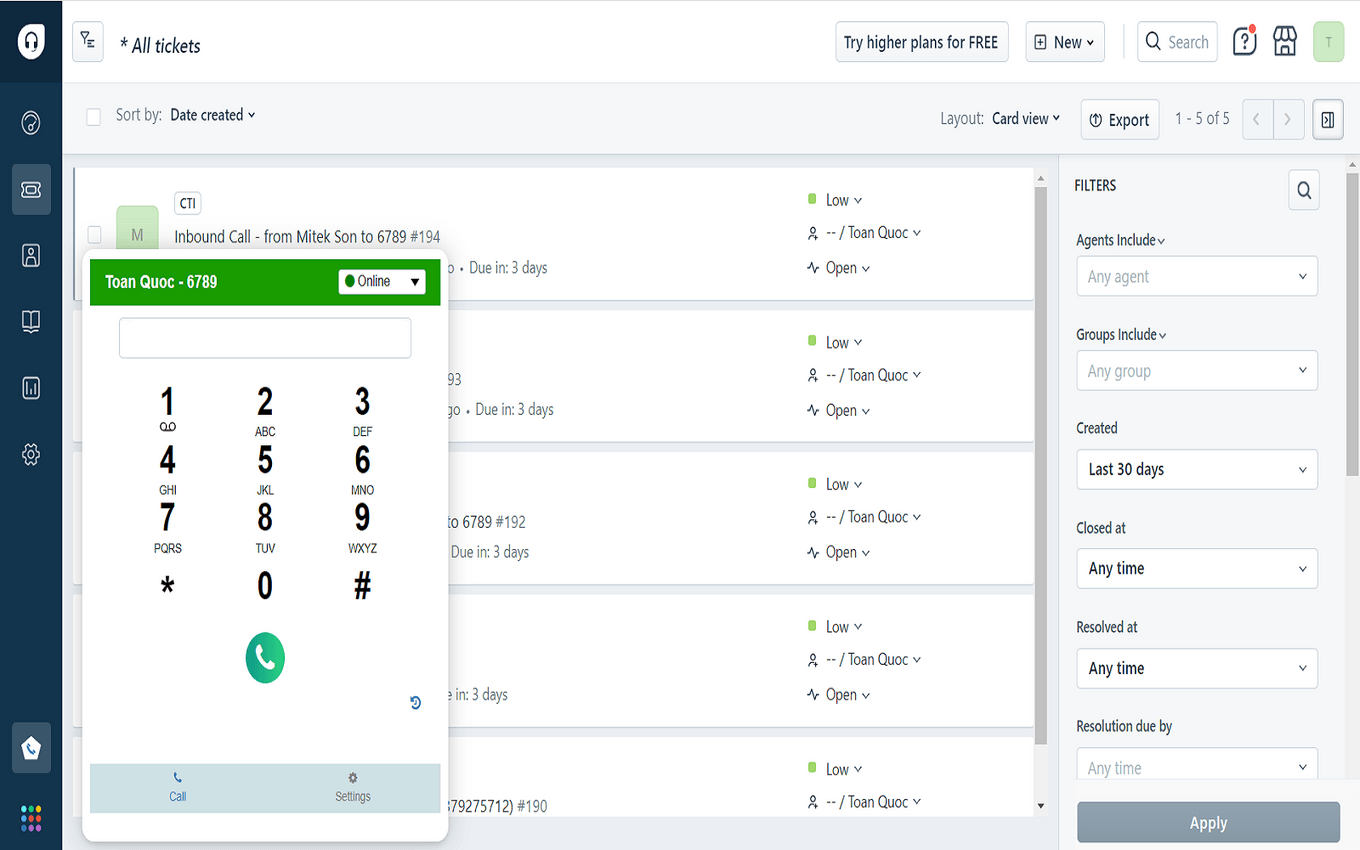The width and height of the screenshot is (1360, 850).
Task: Open the dashboard headset icon in sidebar
Action: click(x=31, y=123)
